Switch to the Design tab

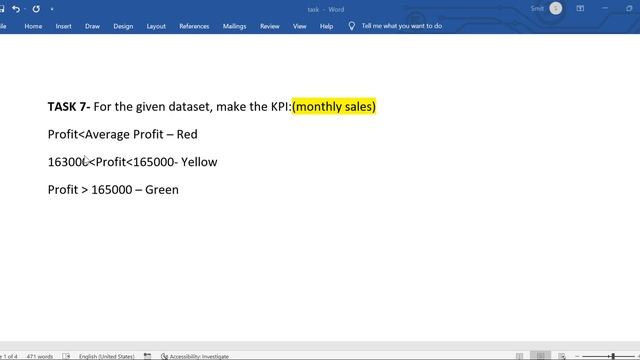pyautogui.click(x=123, y=26)
